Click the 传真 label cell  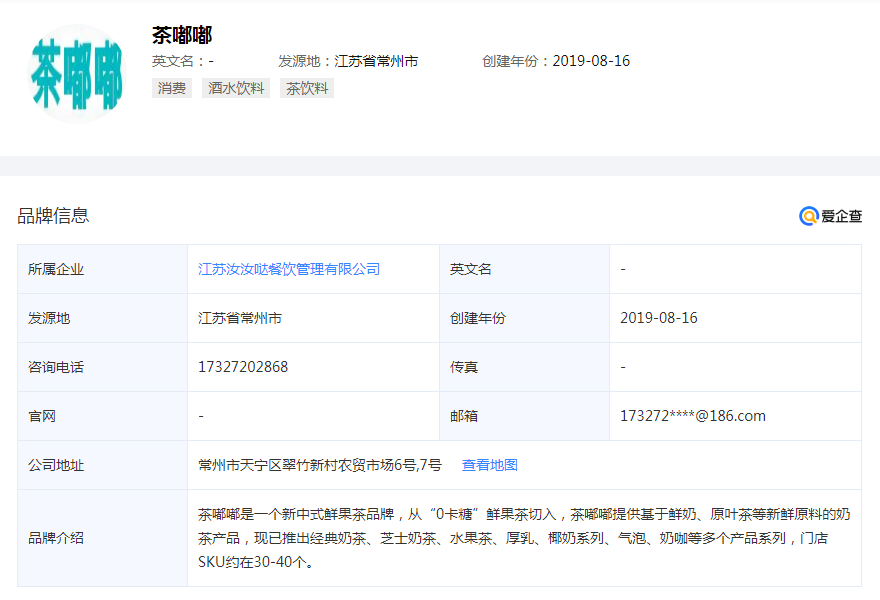point(464,367)
